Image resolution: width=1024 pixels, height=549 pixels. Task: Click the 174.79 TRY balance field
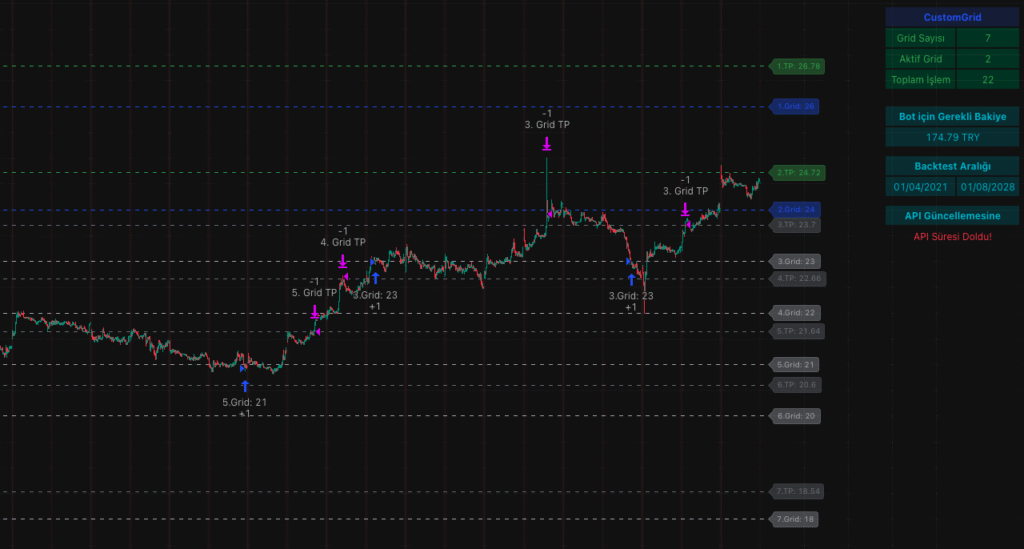coord(952,136)
